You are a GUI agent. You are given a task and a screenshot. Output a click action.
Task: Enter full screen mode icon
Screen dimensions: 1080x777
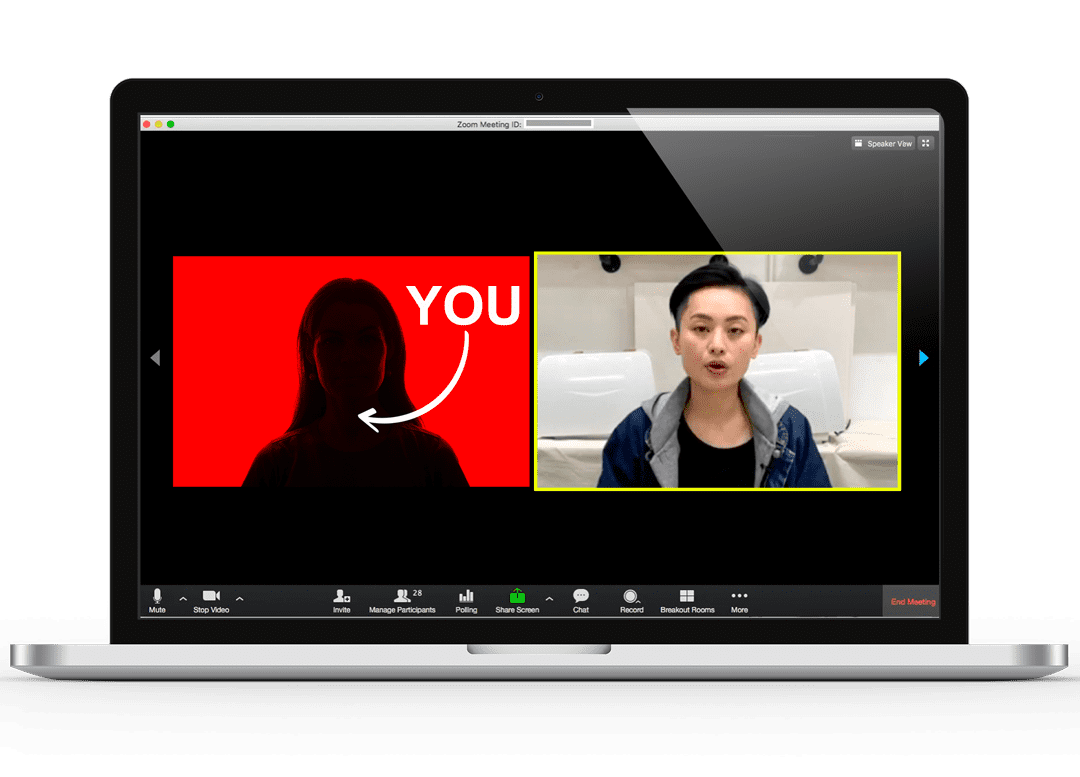(926, 144)
